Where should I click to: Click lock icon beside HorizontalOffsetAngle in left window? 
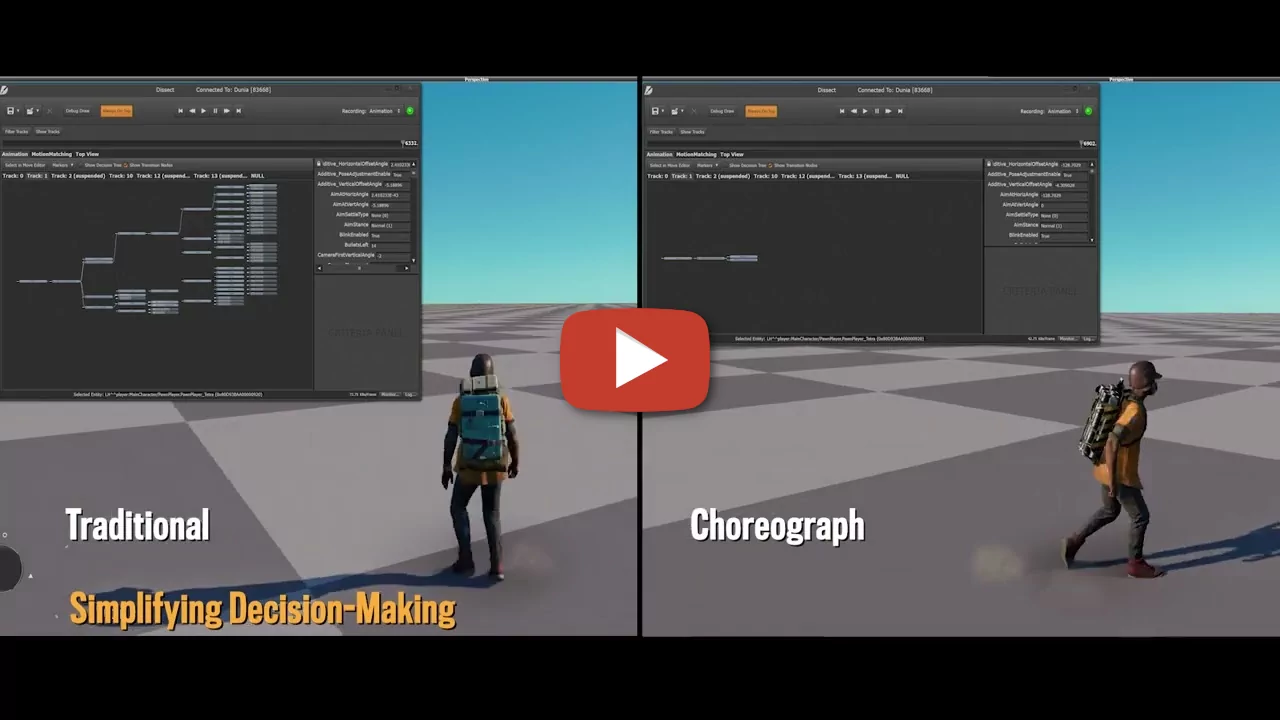(318, 163)
